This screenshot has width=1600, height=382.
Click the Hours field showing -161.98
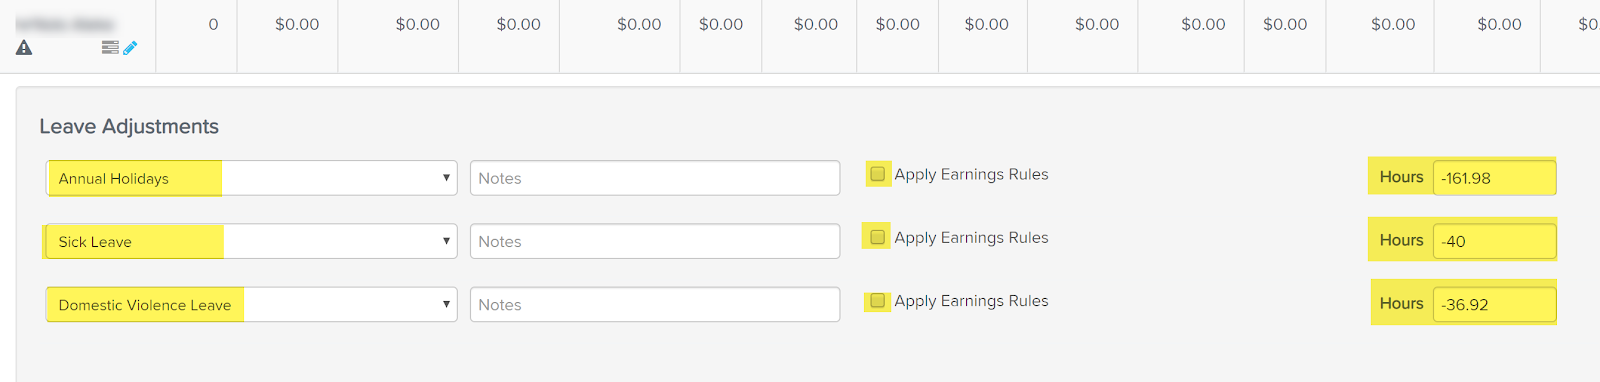pyautogui.click(x=1494, y=178)
